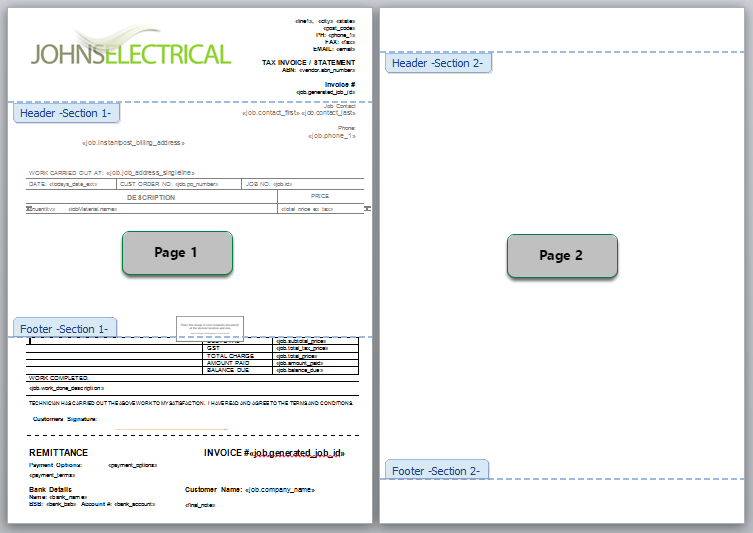The image size is (753, 533).
Task: Click the «jobMaterial.name» merge field
Action: [93, 209]
